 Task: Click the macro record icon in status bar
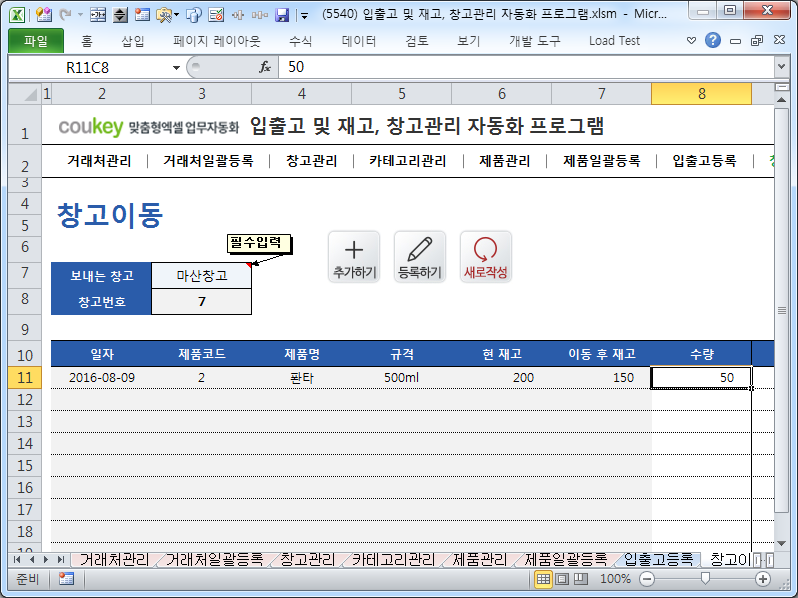tap(66, 579)
